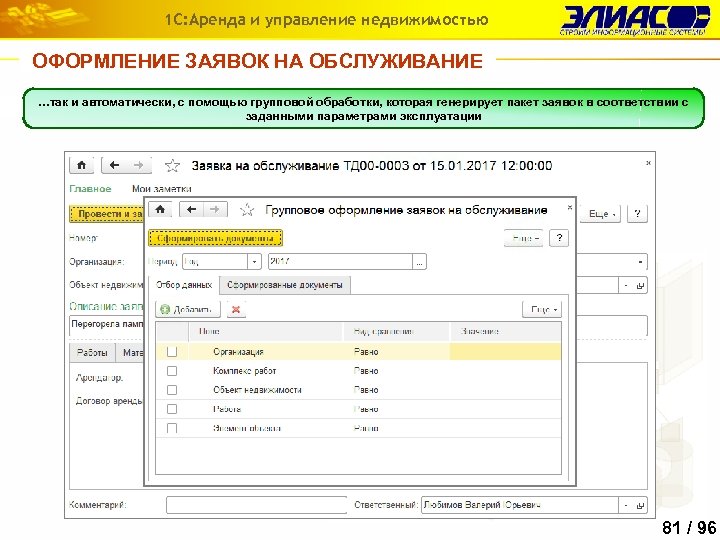720x540 pixels.
Task: Add Групповое оформление заявок to favorites
Action: click(x=247, y=210)
